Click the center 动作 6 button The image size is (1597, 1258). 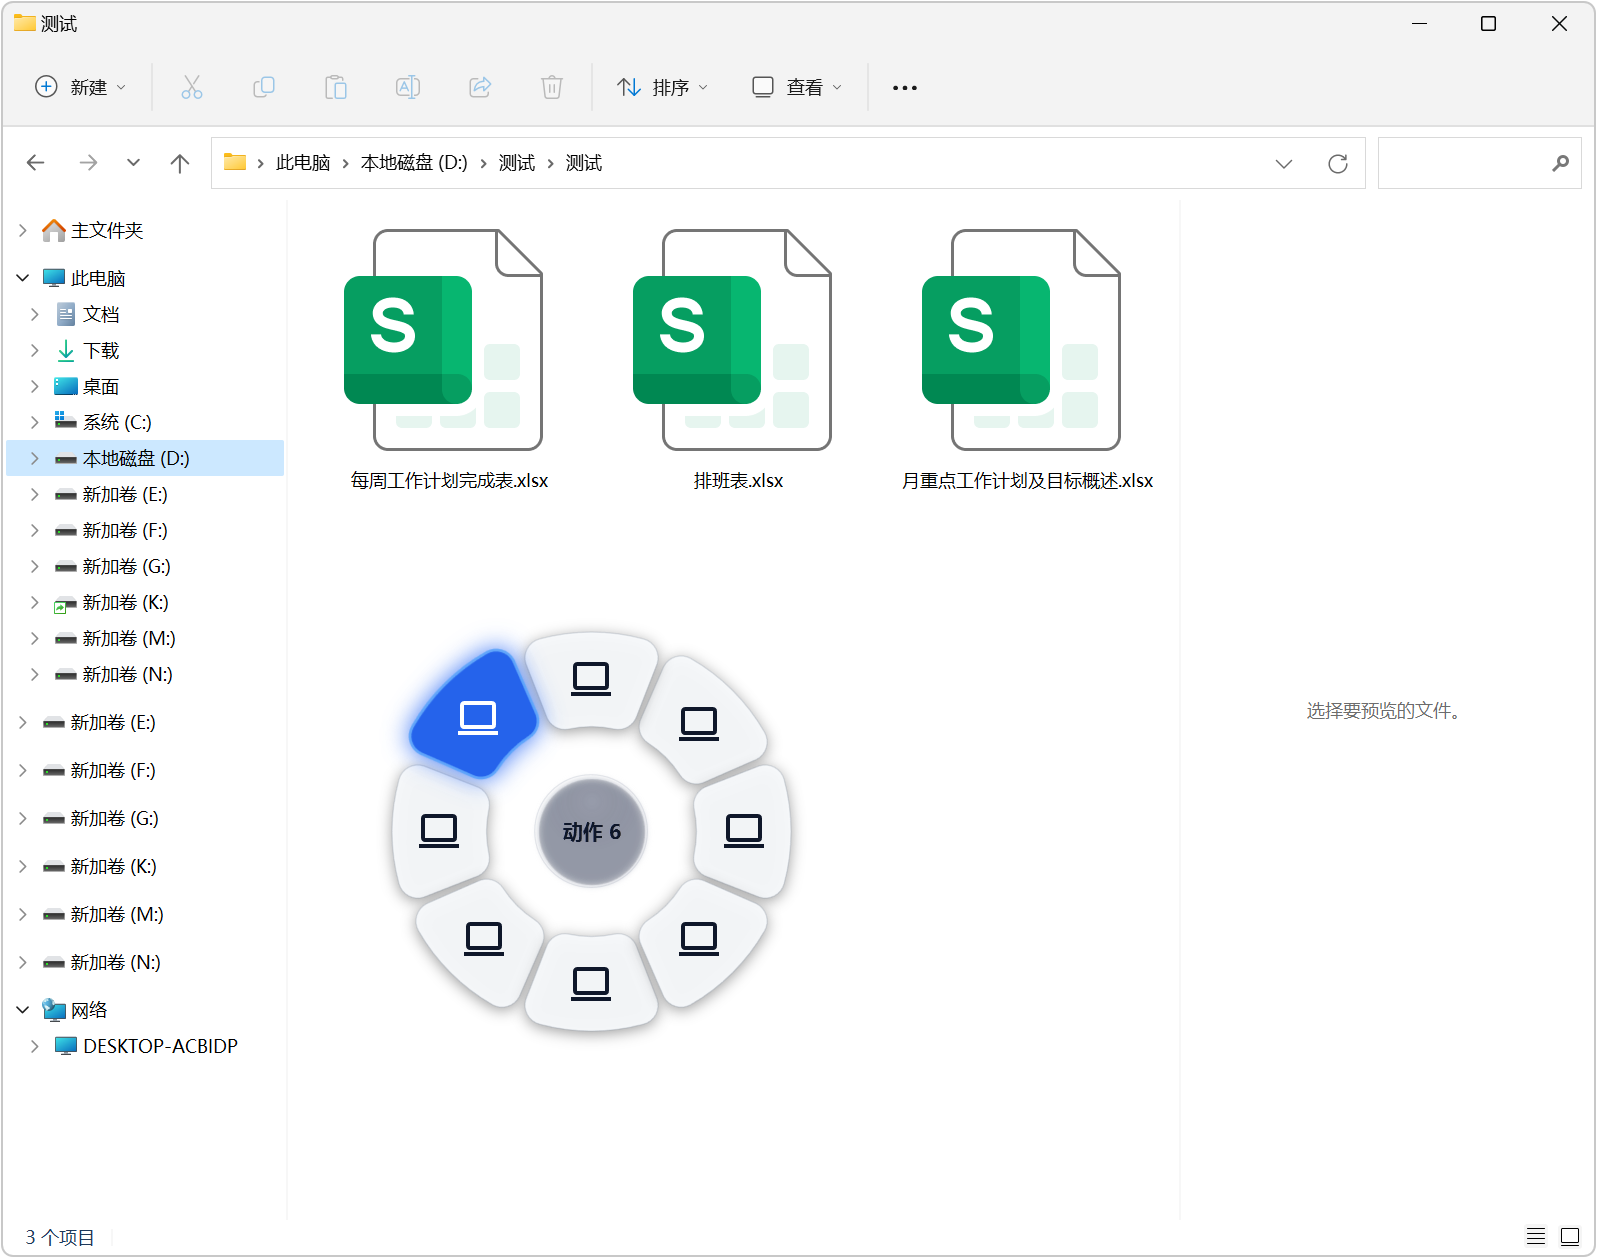592,832
